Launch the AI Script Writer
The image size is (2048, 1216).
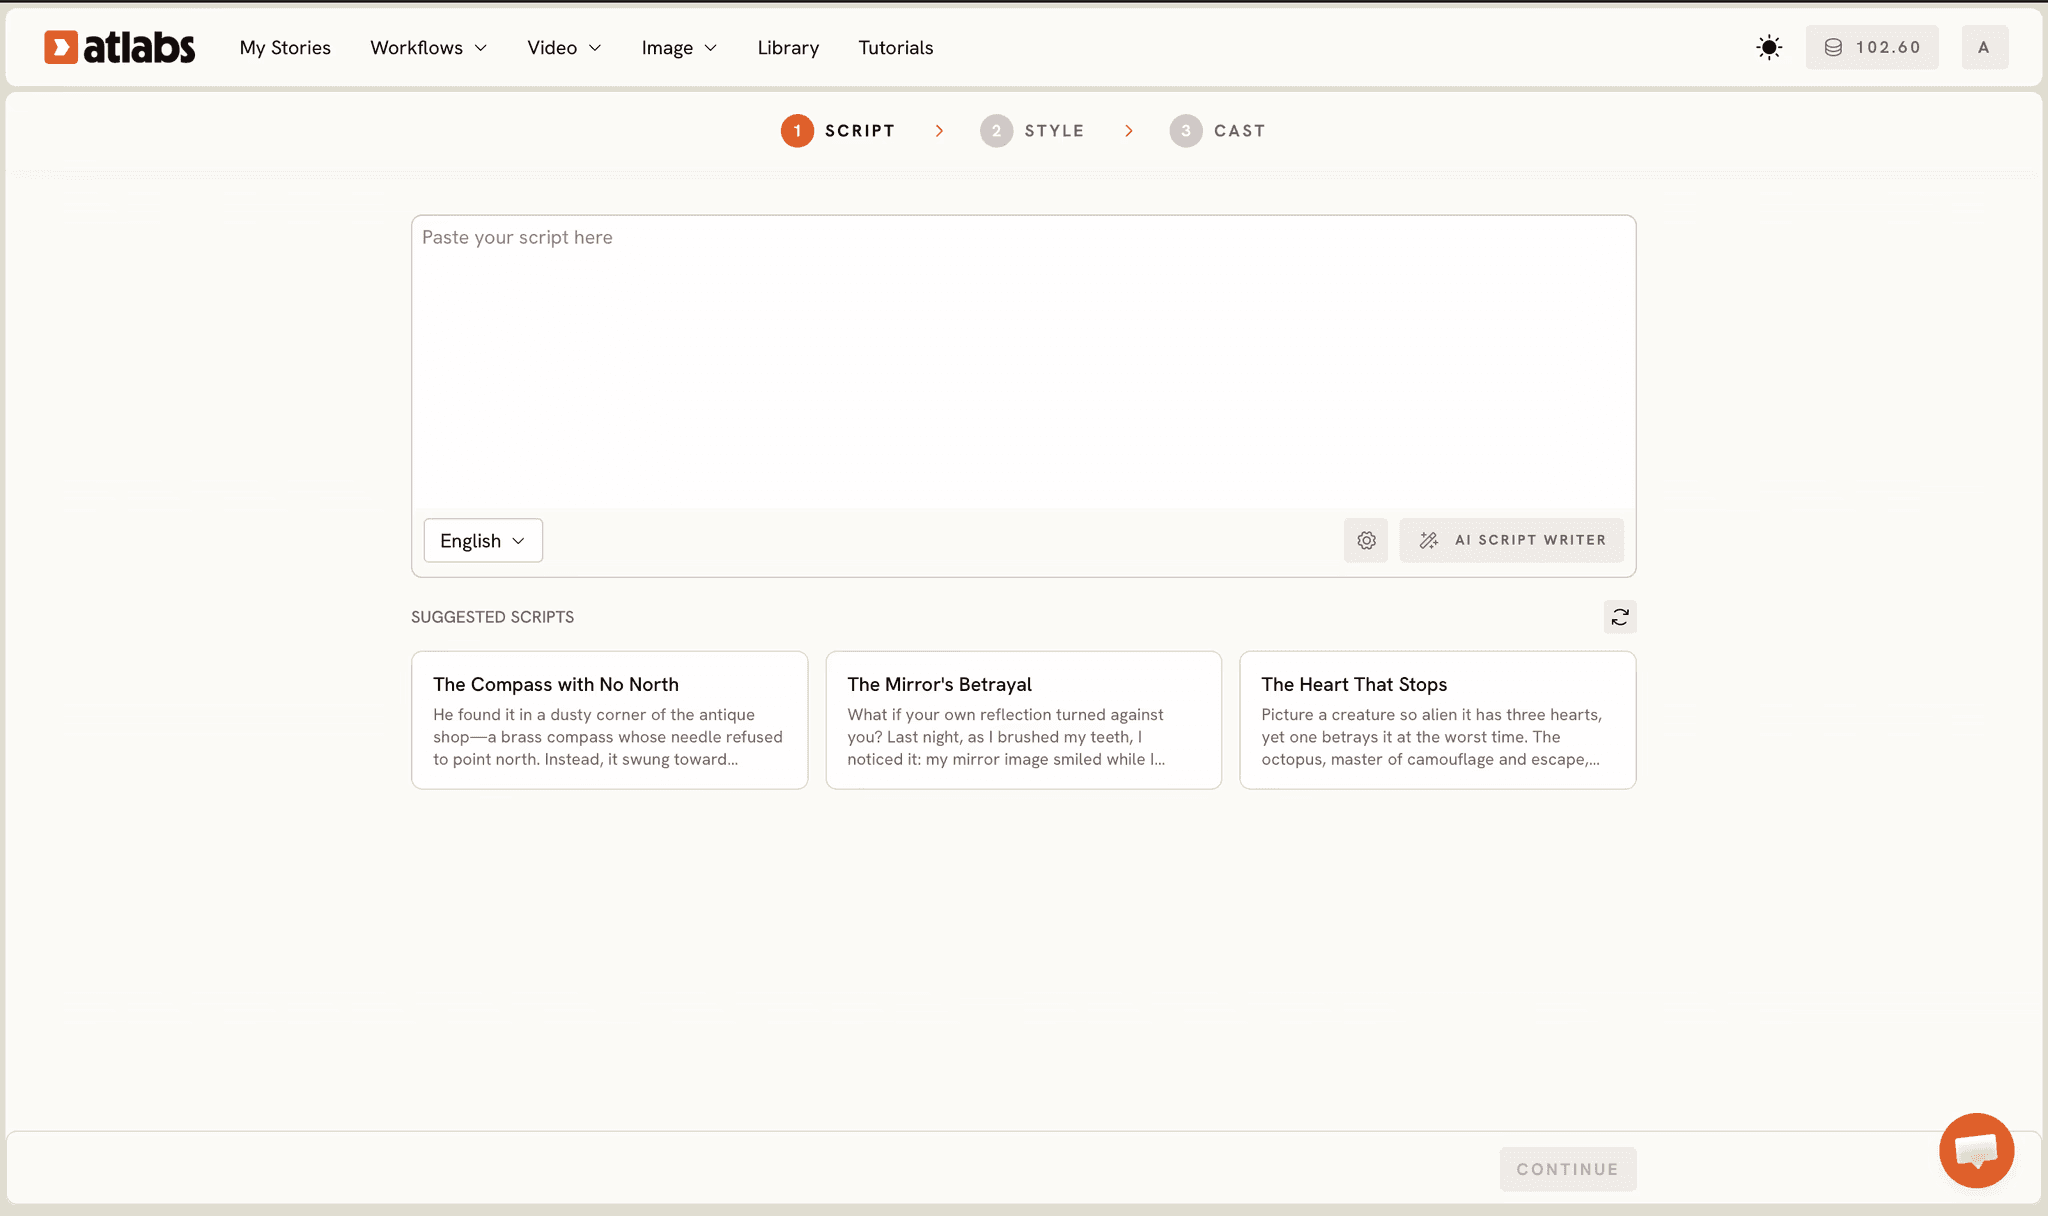(x=1511, y=540)
